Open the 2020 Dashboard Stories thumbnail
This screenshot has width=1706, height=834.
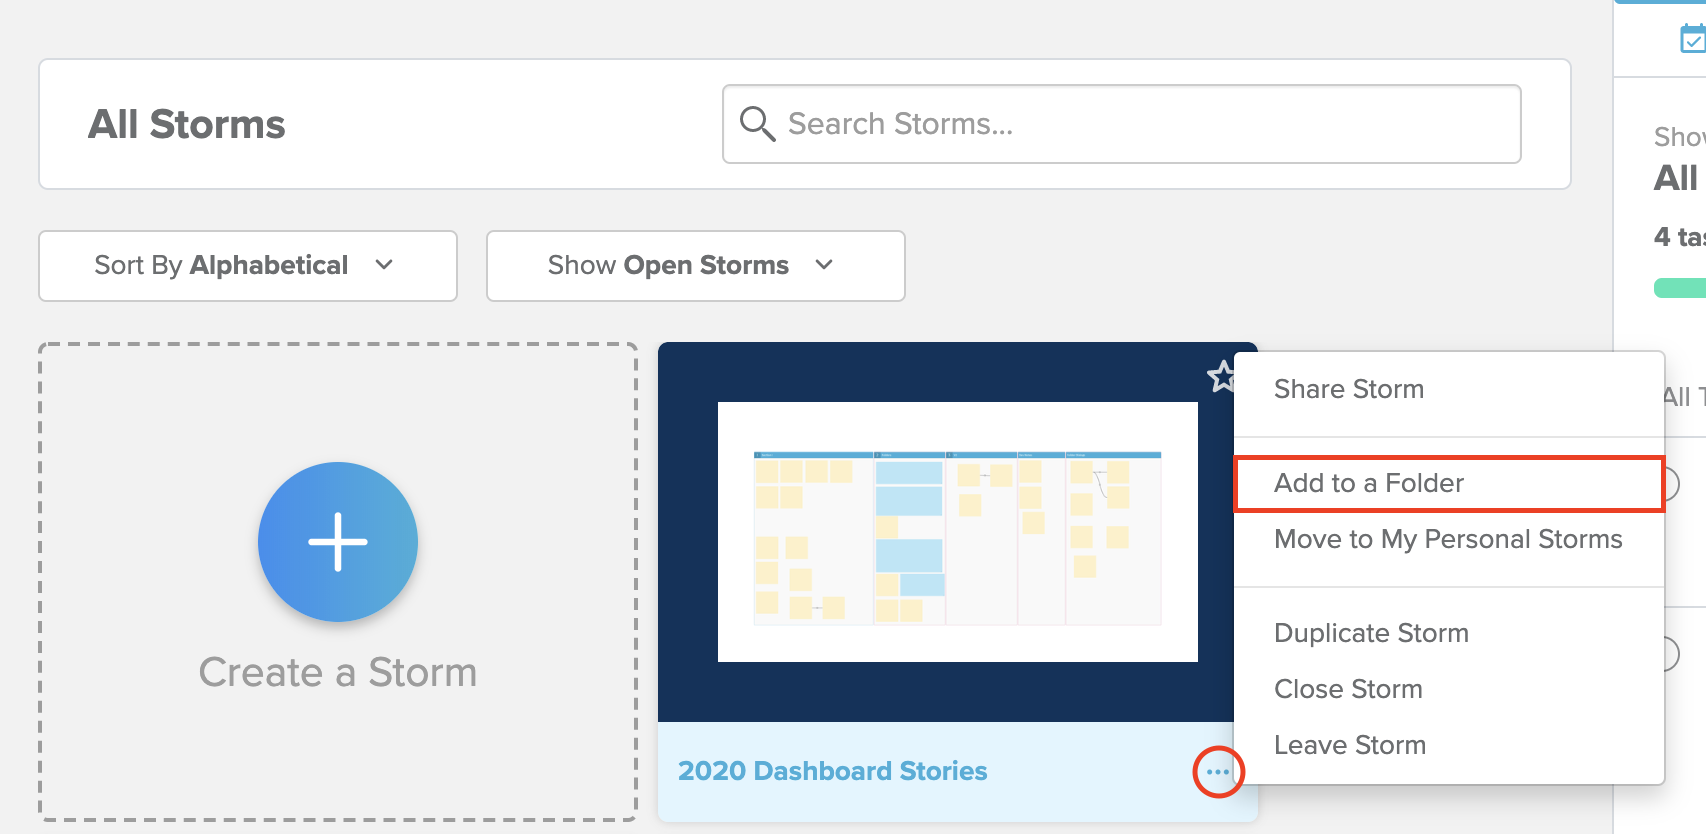click(958, 532)
